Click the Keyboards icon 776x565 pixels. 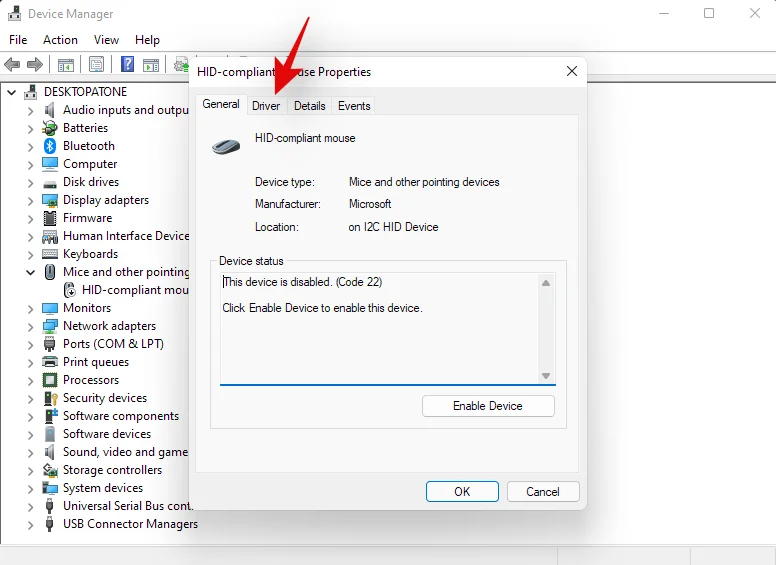click(49, 254)
